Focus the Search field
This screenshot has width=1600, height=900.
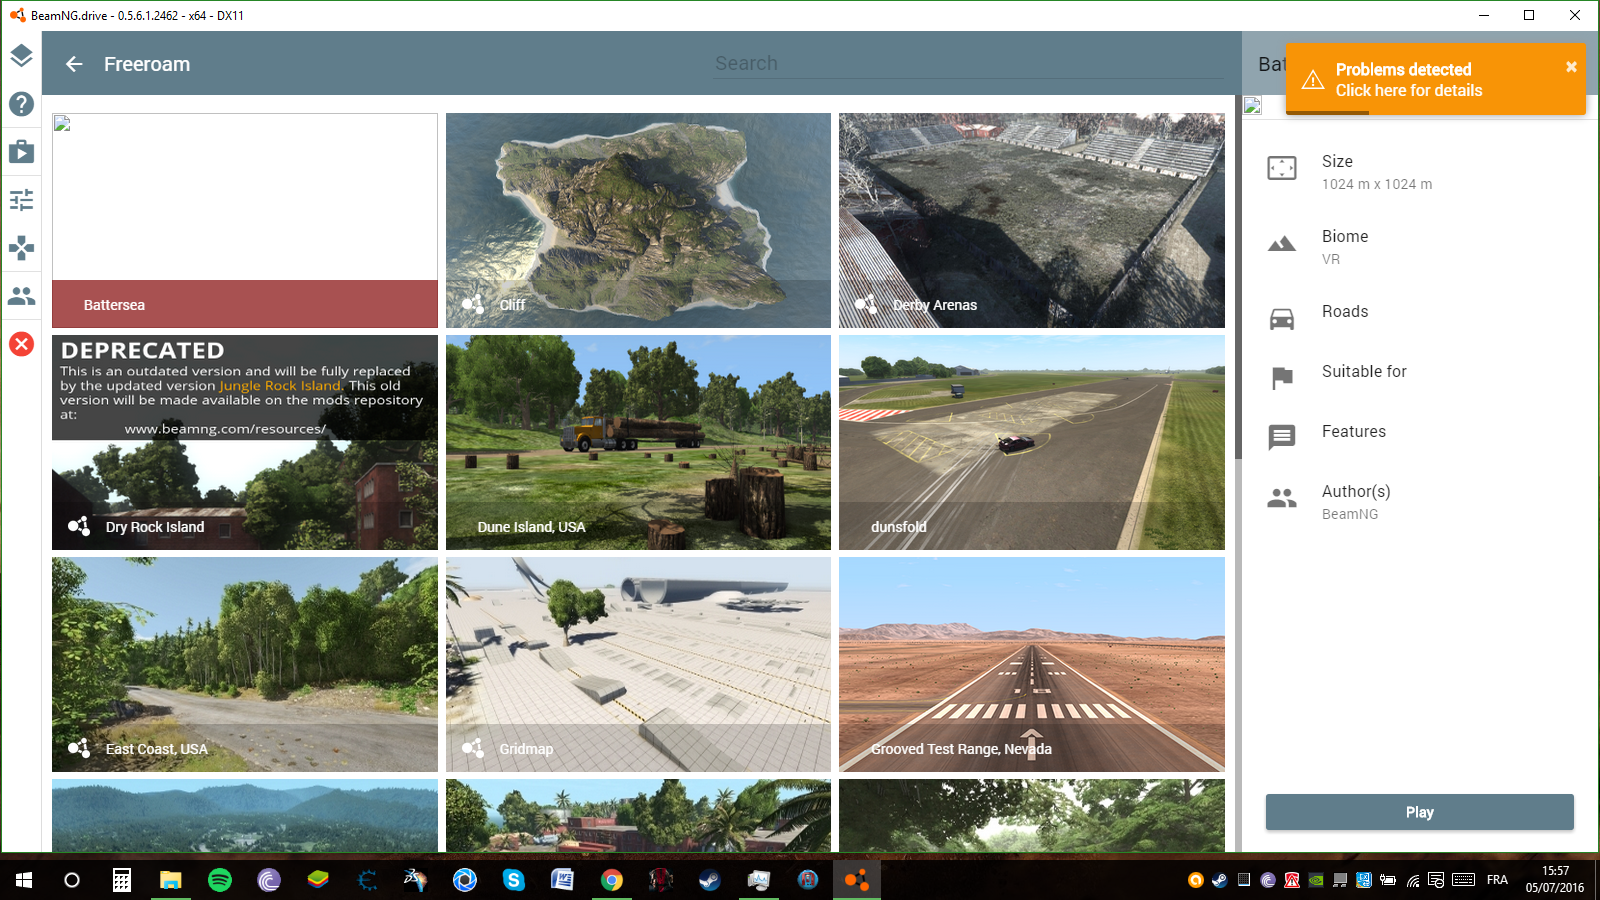pos(968,64)
